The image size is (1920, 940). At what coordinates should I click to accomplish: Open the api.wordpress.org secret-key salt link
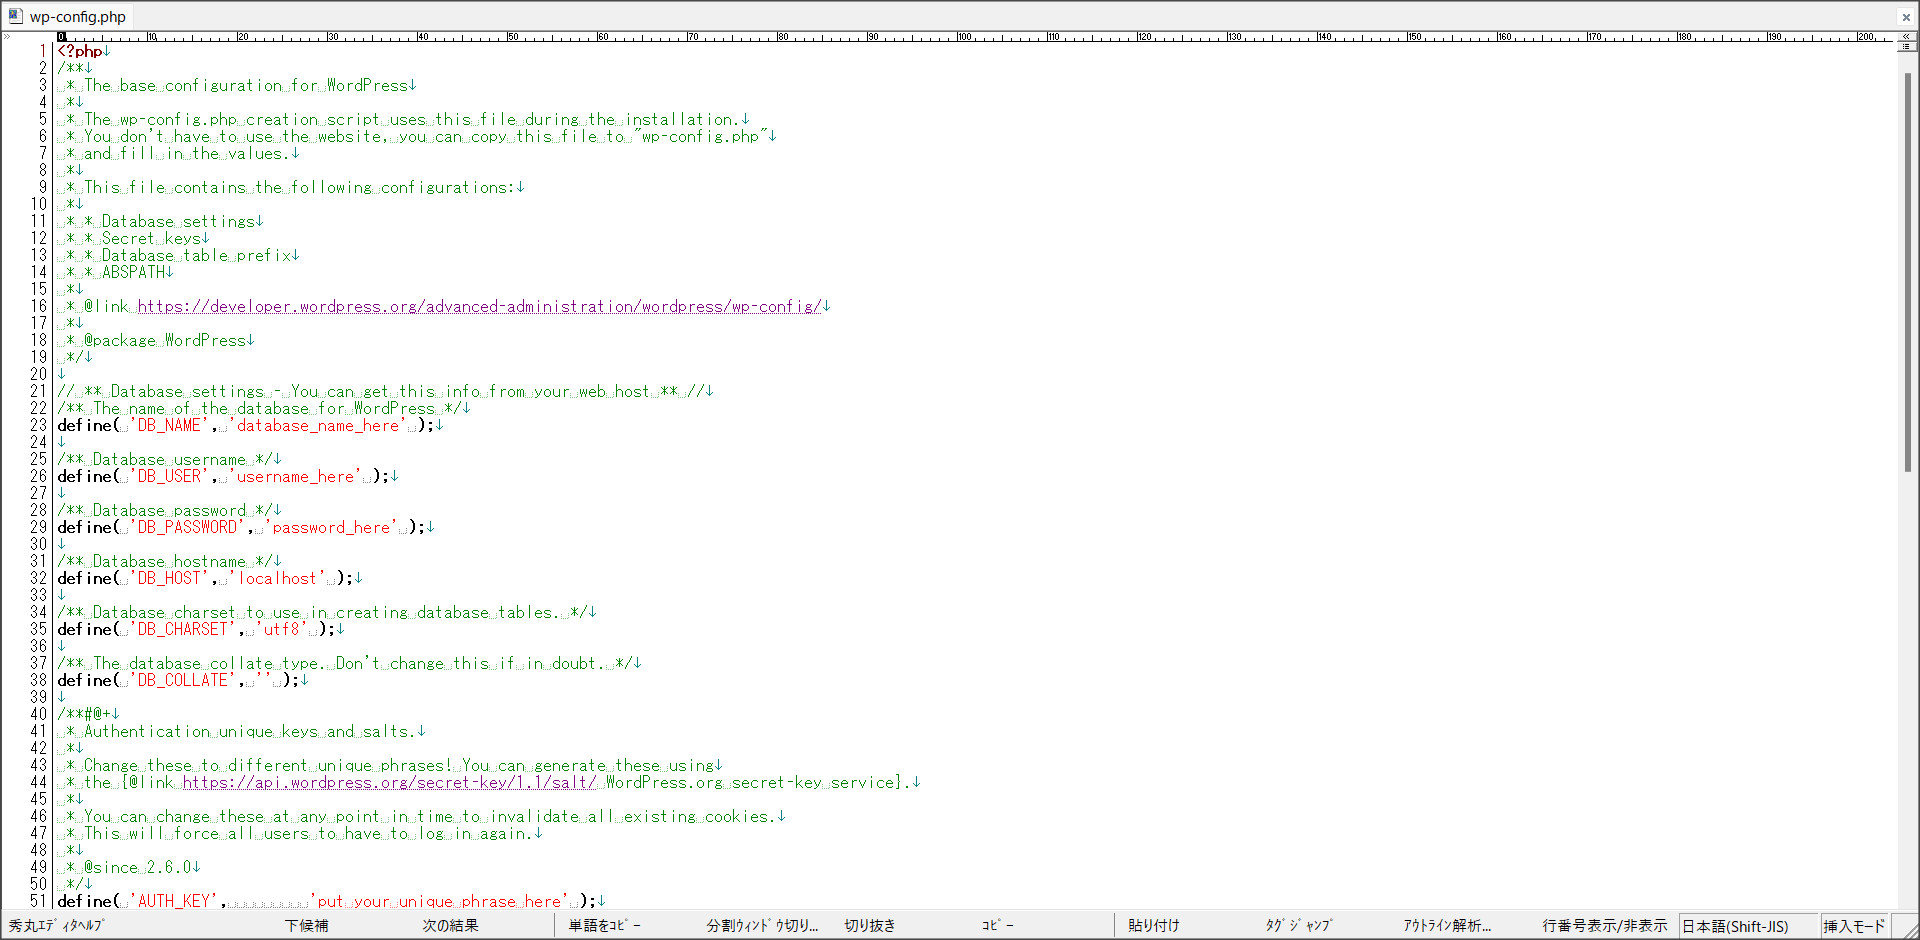click(x=389, y=783)
